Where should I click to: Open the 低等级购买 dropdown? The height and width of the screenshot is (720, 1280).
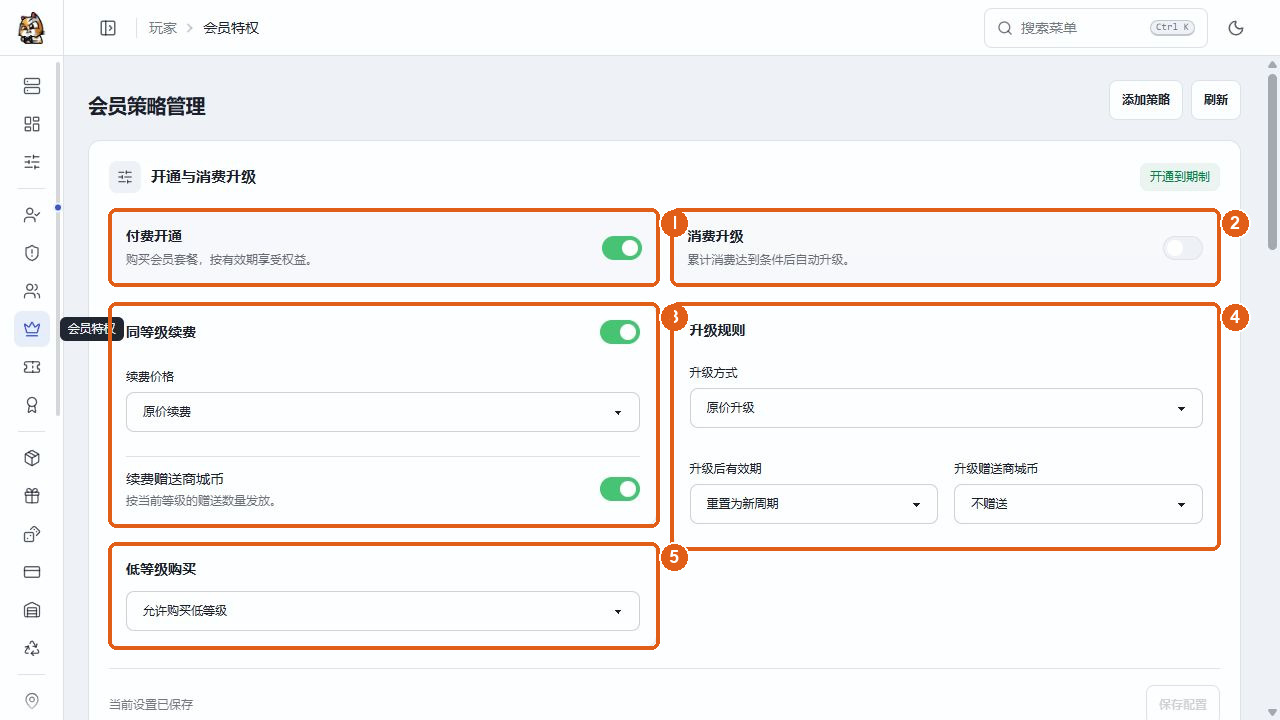[383, 611]
